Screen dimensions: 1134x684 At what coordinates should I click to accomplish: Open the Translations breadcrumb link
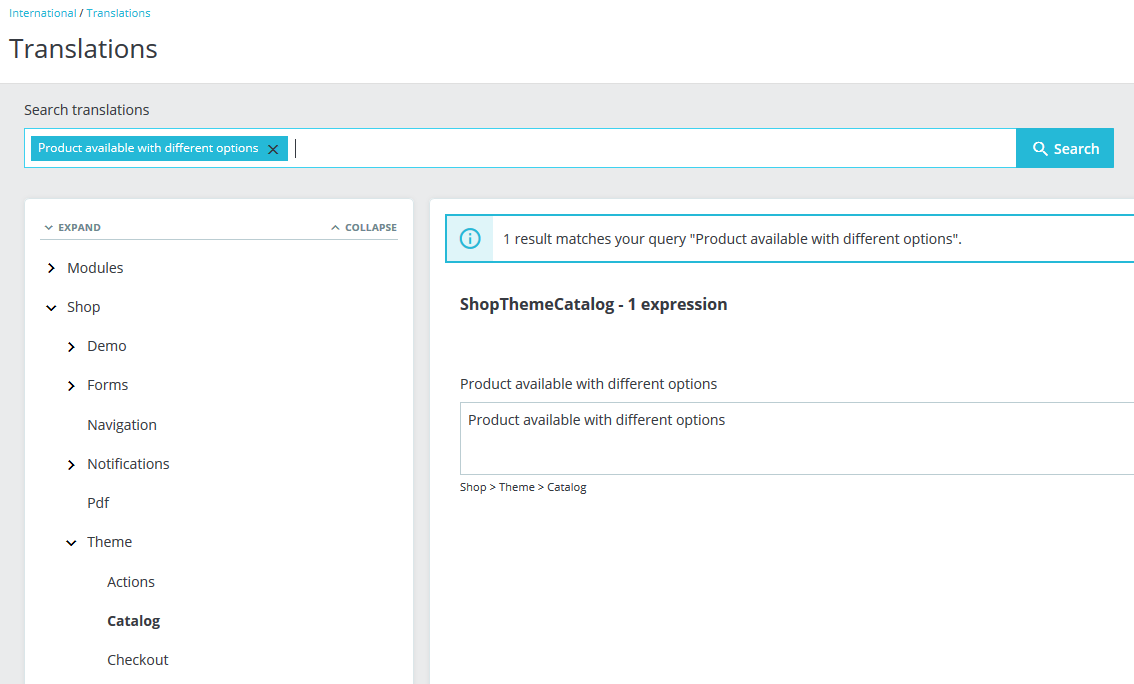pos(119,13)
